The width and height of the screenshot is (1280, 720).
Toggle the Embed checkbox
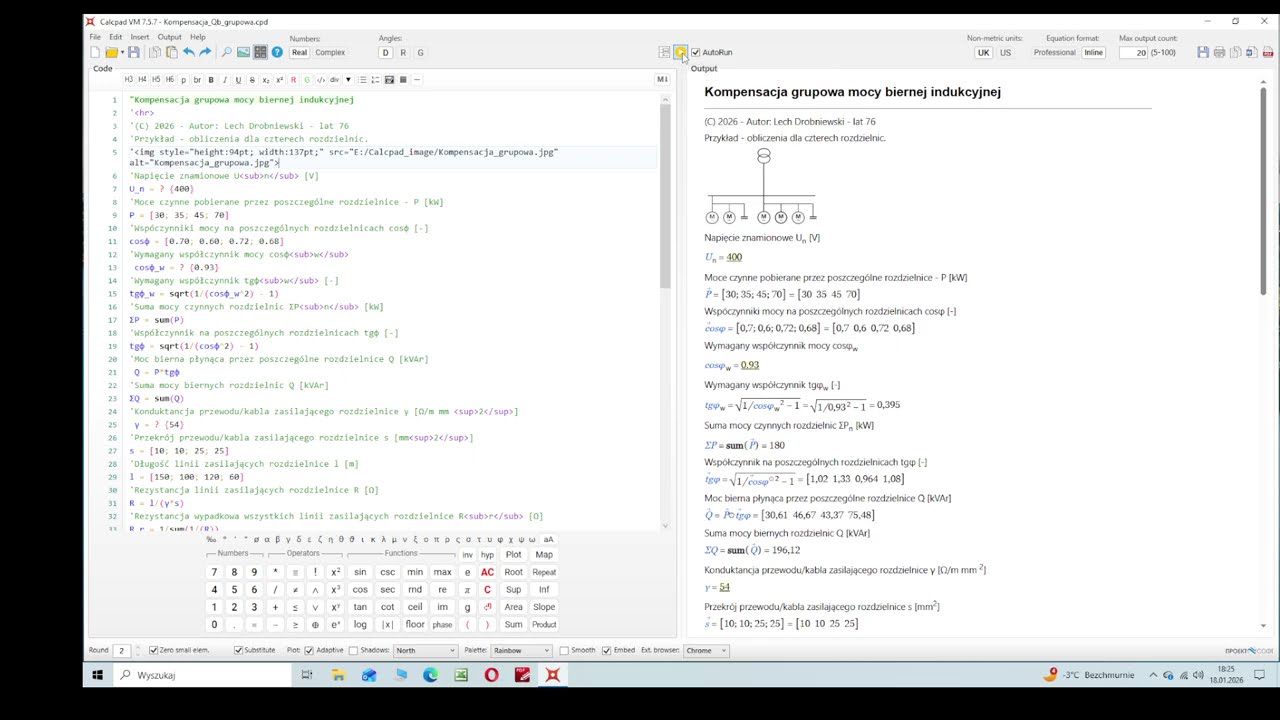606,650
